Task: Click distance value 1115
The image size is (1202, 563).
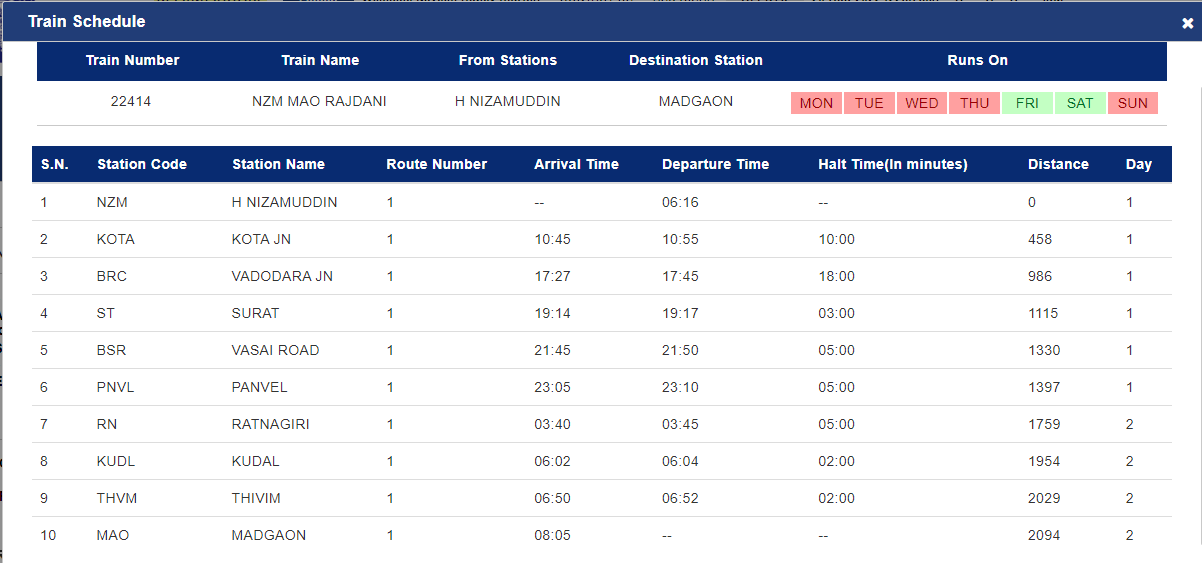Action: point(1043,313)
